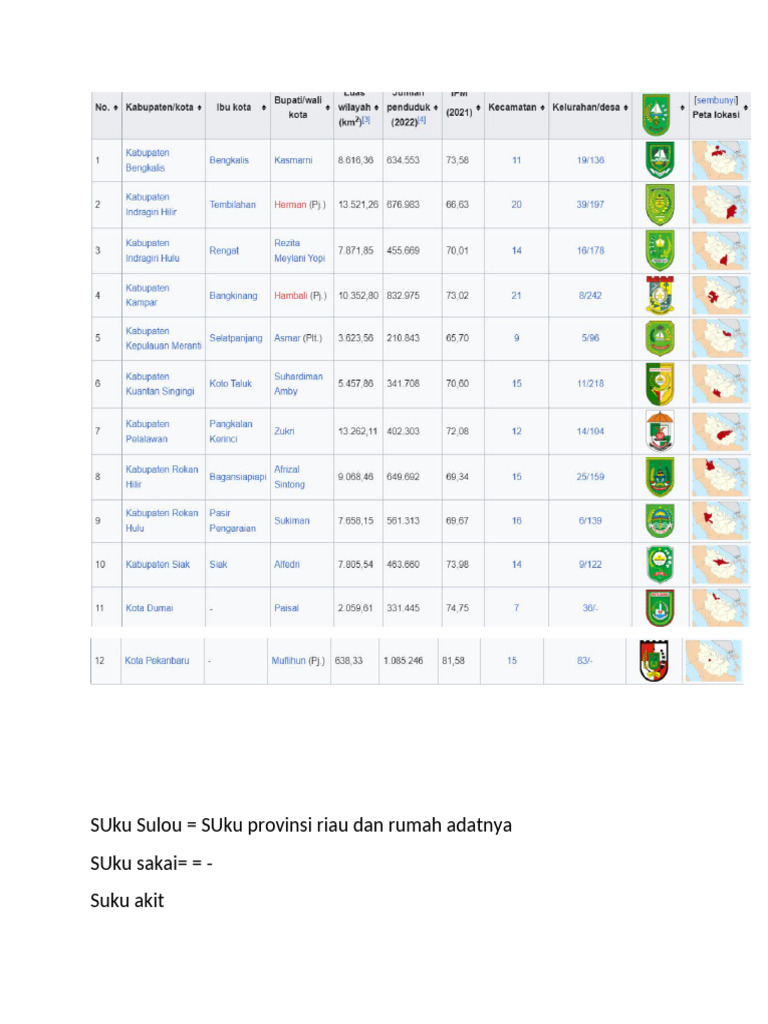This screenshot has width=768, height=1024.
Task: Click the Kabupaten Bengkalis coat of arms
Action: [660, 160]
